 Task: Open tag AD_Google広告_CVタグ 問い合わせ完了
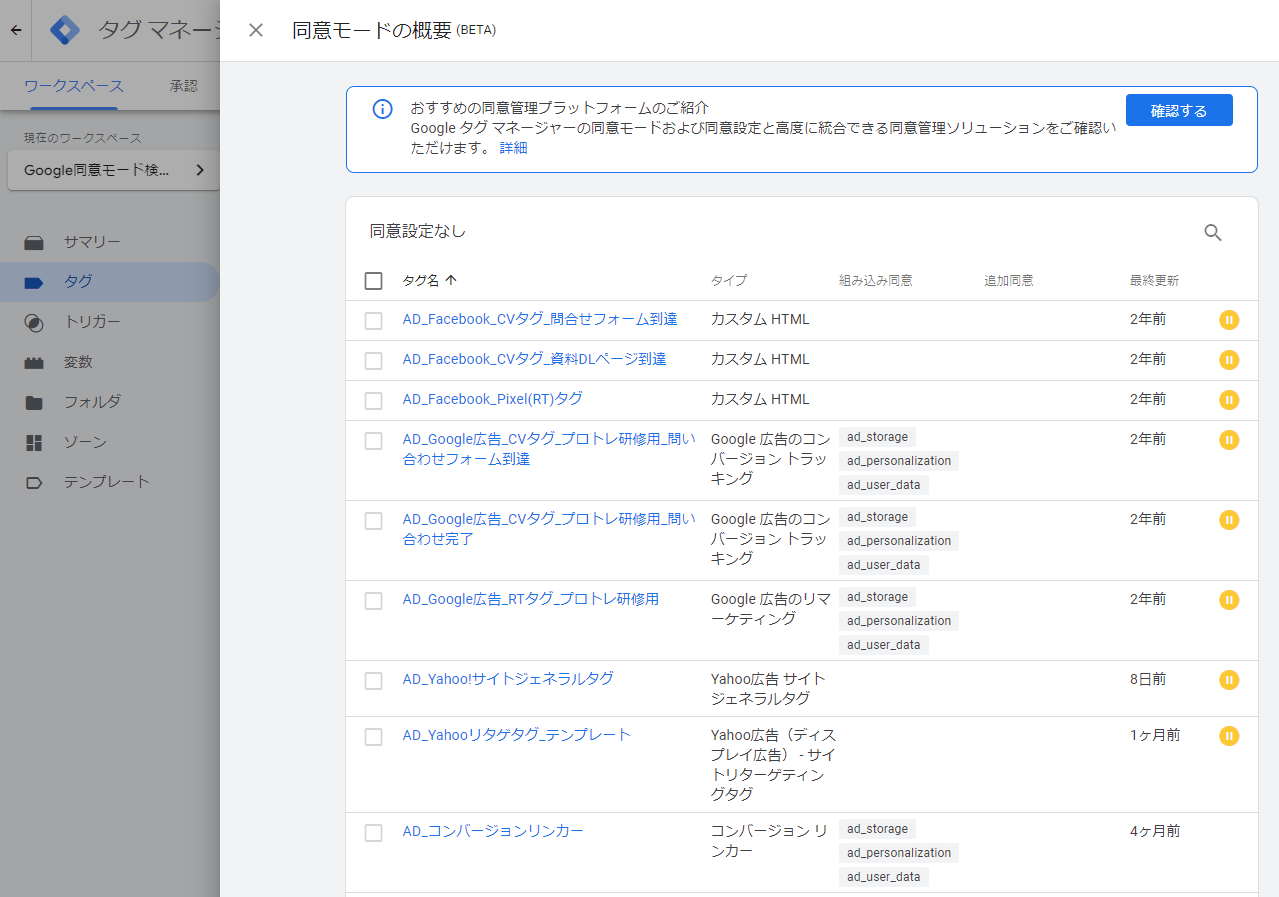click(x=549, y=529)
